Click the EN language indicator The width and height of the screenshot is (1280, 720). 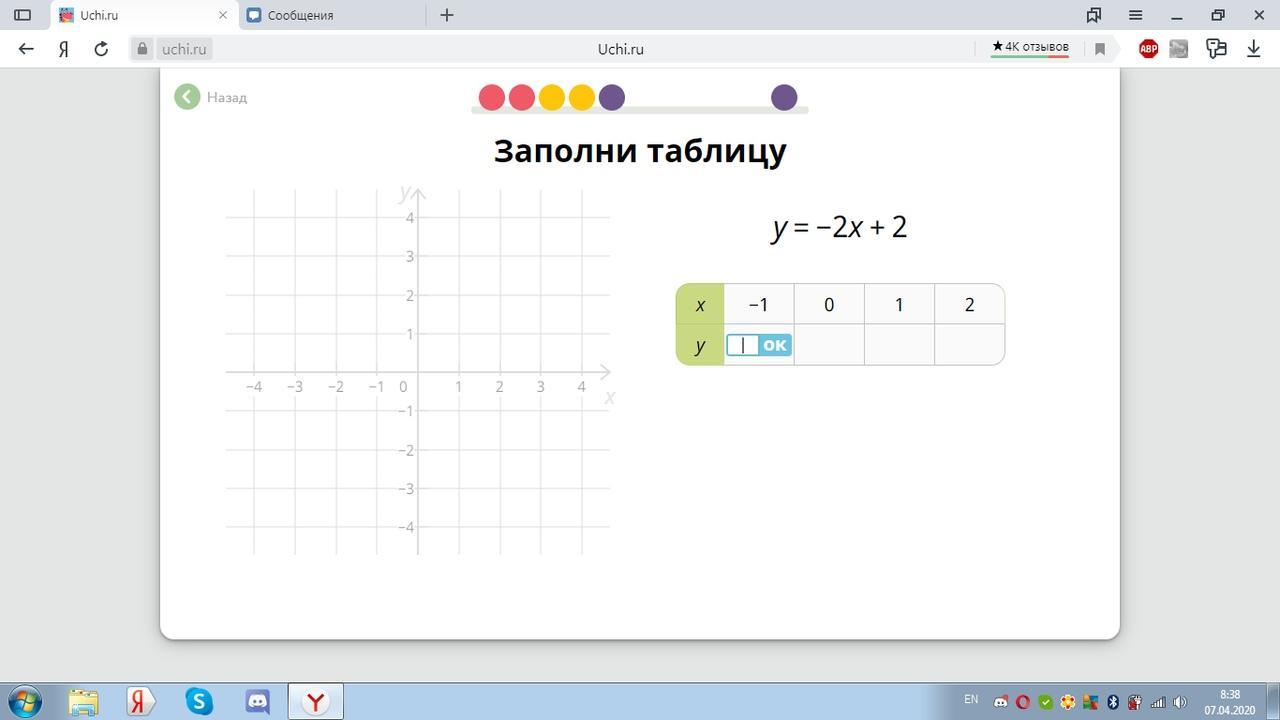point(971,699)
